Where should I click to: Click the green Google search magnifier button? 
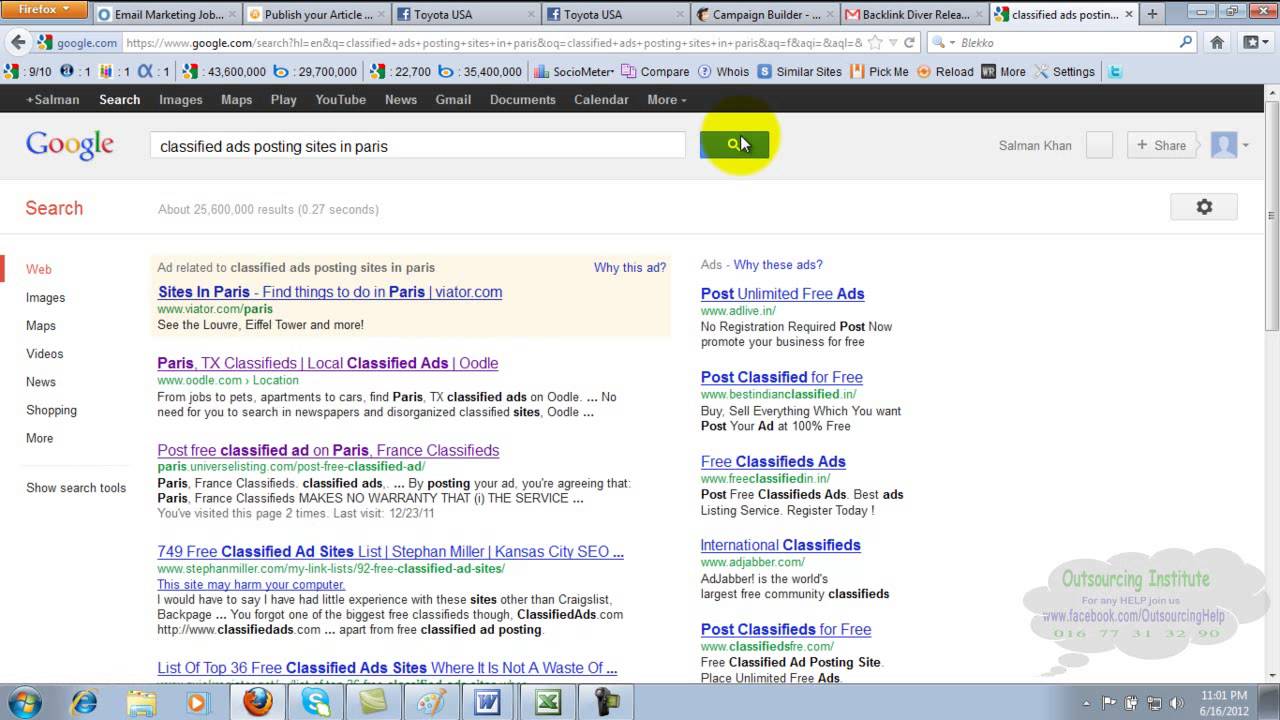(734, 145)
